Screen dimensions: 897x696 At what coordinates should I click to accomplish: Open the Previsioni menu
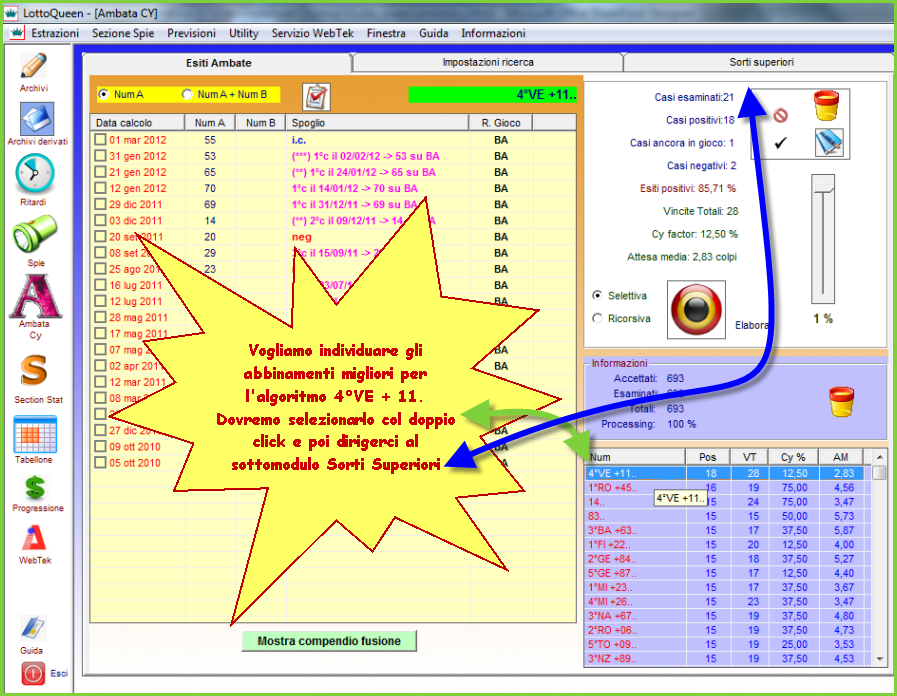coord(191,33)
